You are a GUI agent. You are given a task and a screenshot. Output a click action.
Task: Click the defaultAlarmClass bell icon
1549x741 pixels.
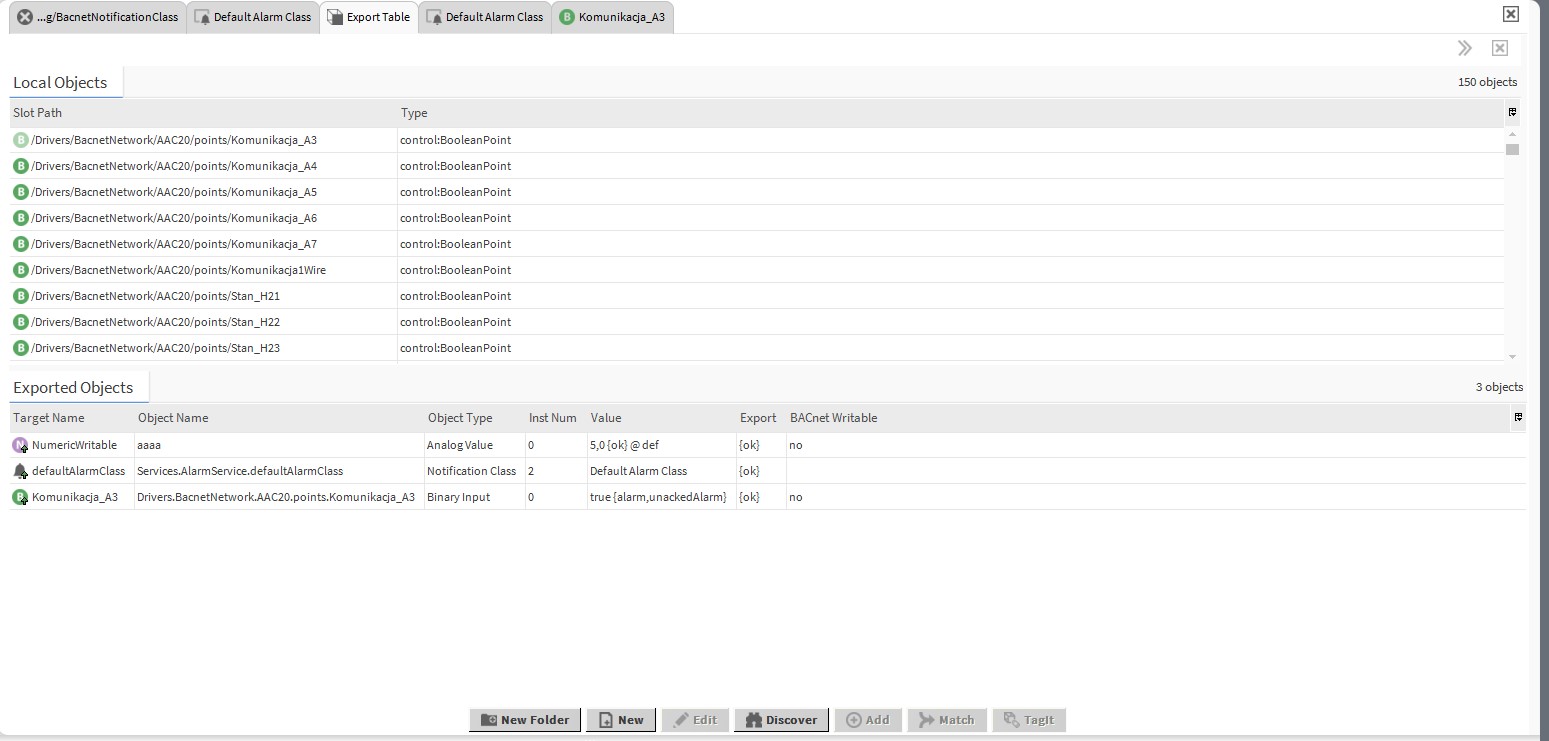pyautogui.click(x=20, y=471)
